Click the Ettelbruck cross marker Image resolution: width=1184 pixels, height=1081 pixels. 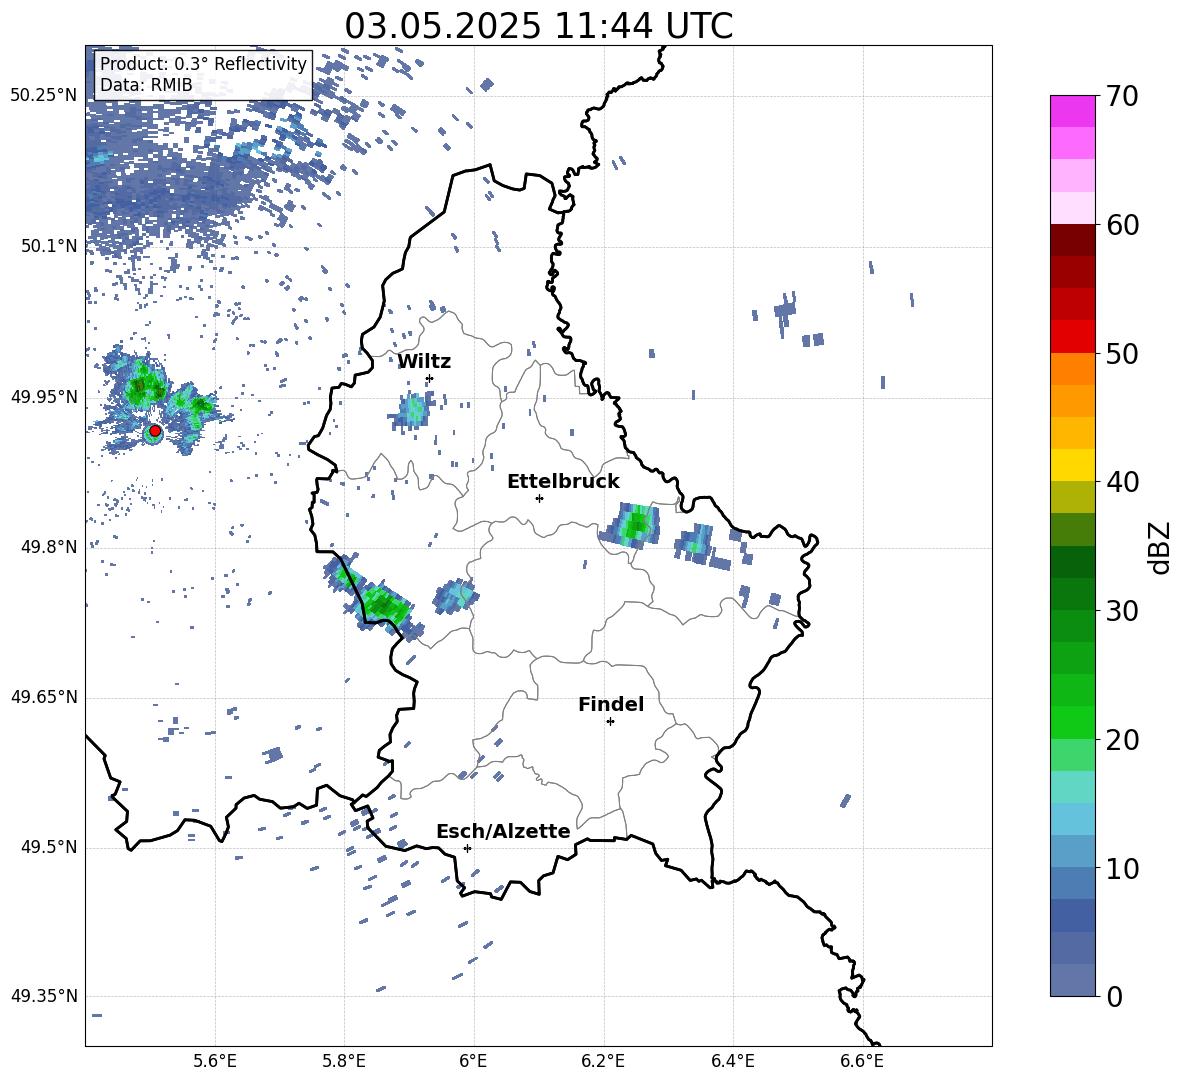[x=539, y=498]
